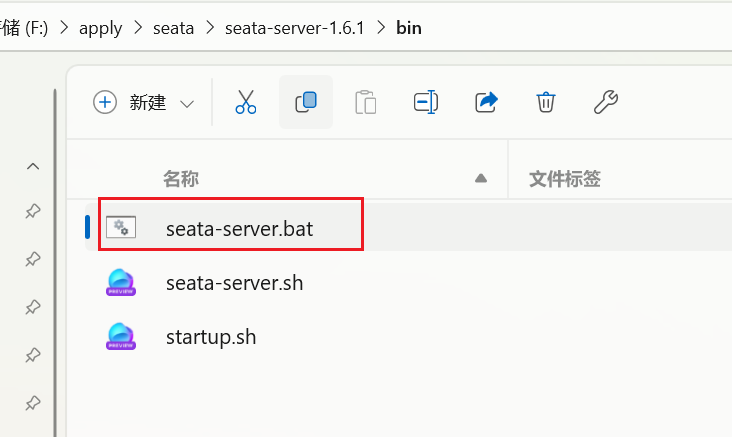The image size is (732, 437).
Task: Click the startup.sh file icon
Action: click(x=121, y=336)
